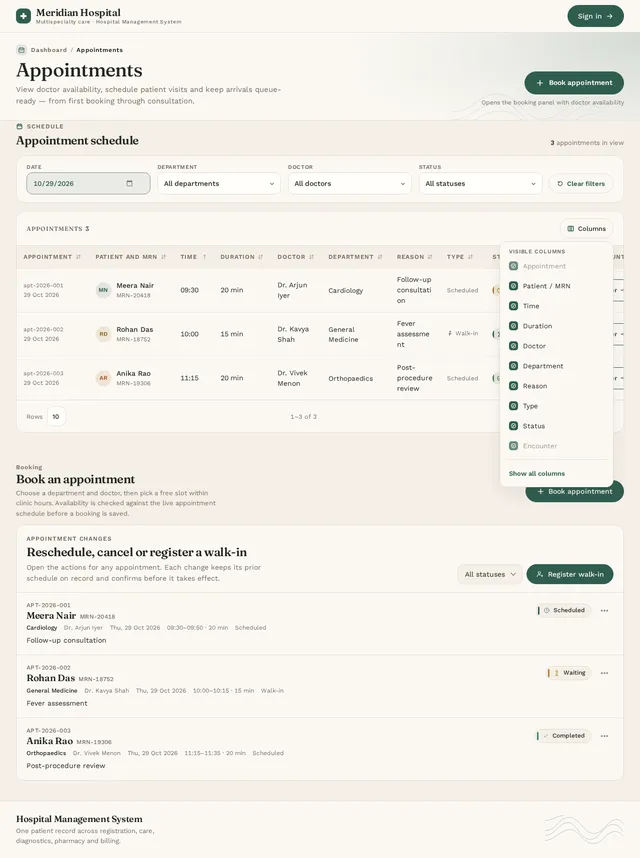
Task: Open the actions menu for Anika Rao
Action: [604, 736]
